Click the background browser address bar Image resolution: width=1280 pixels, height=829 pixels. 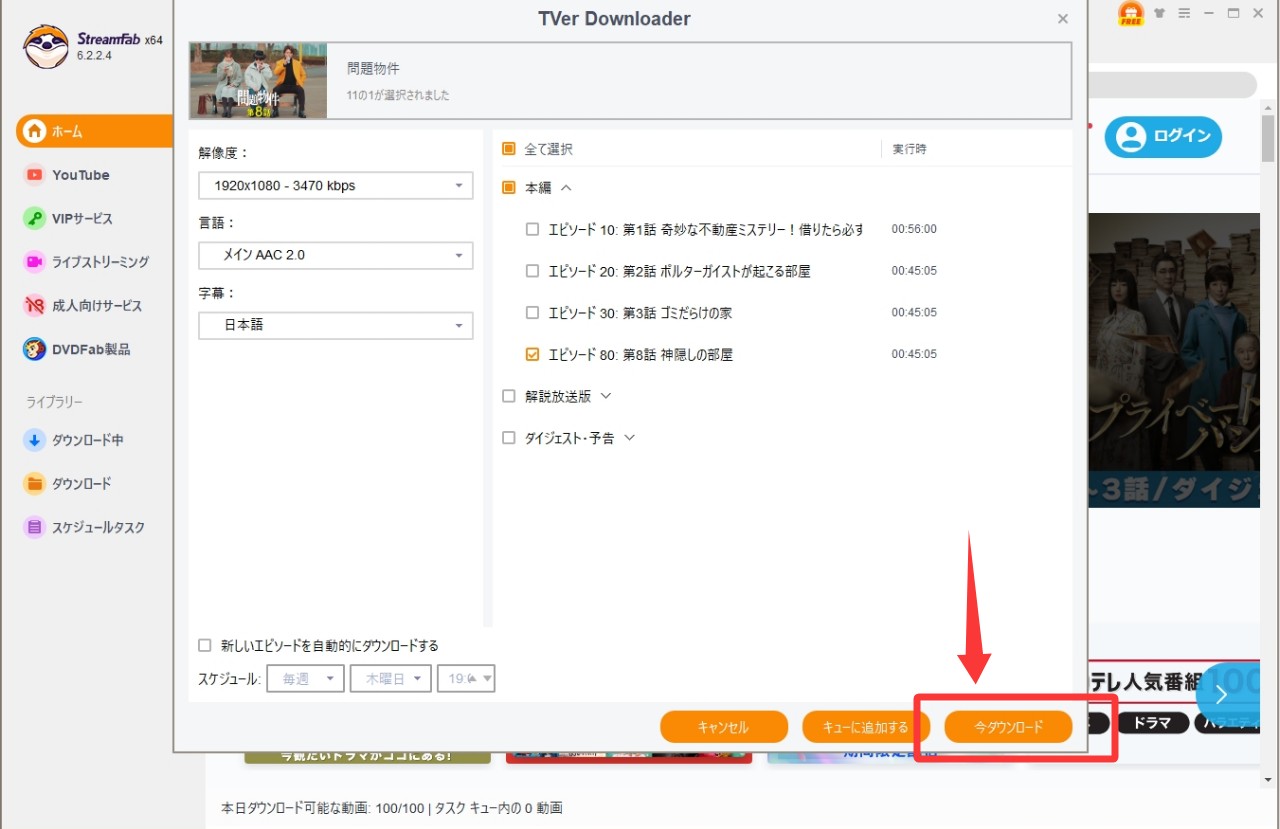[x=1170, y=85]
